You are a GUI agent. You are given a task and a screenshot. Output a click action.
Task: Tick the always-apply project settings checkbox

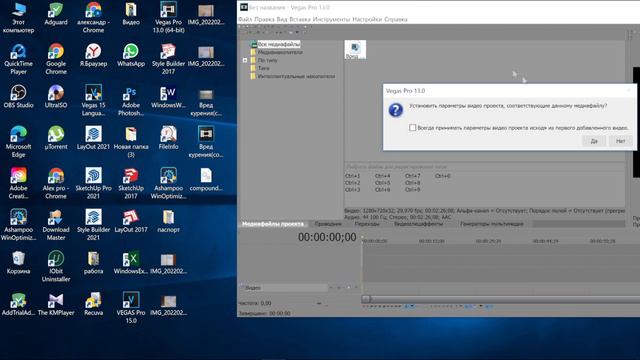pyautogui.click(x=413, y=128)
